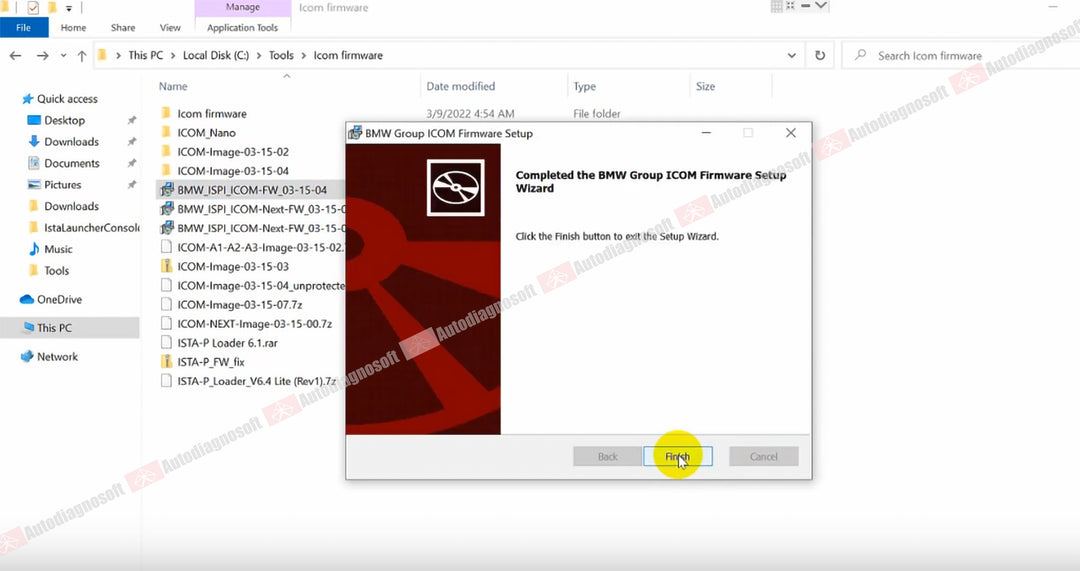Click the Properties checkmark in quick toolbar
This screenshot has width=1080, height=571.
point(33,8)
